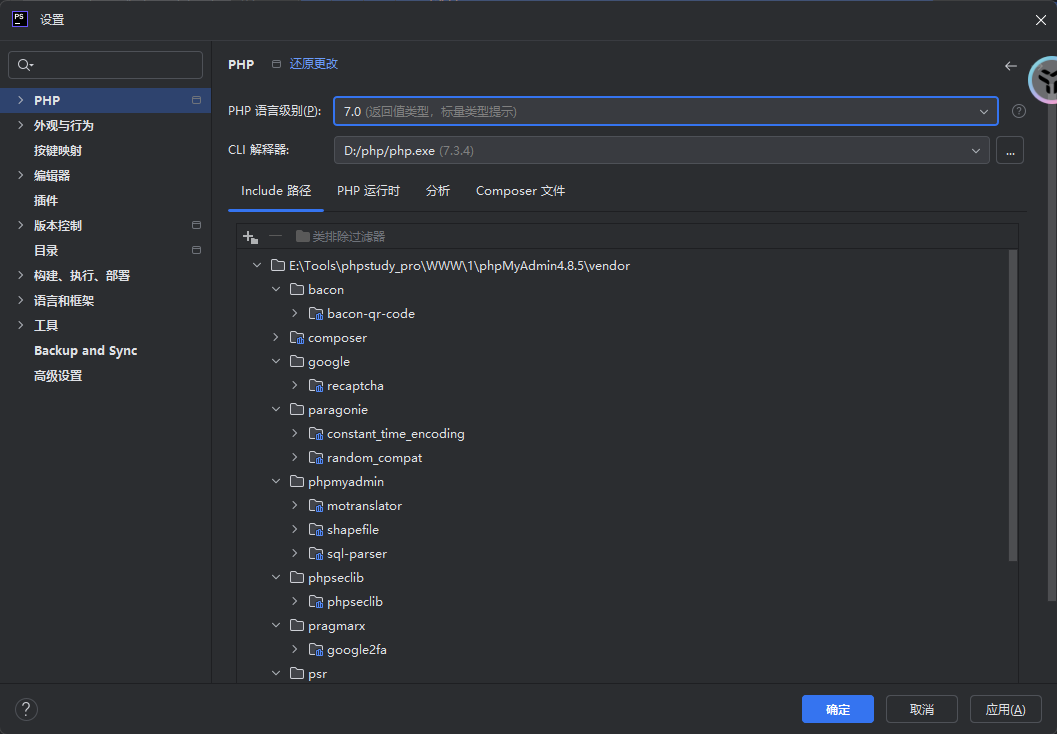The image size is (1057, 734).
Task: Switch to the Composer 文件 tab
Action: (x=520, y=191)
